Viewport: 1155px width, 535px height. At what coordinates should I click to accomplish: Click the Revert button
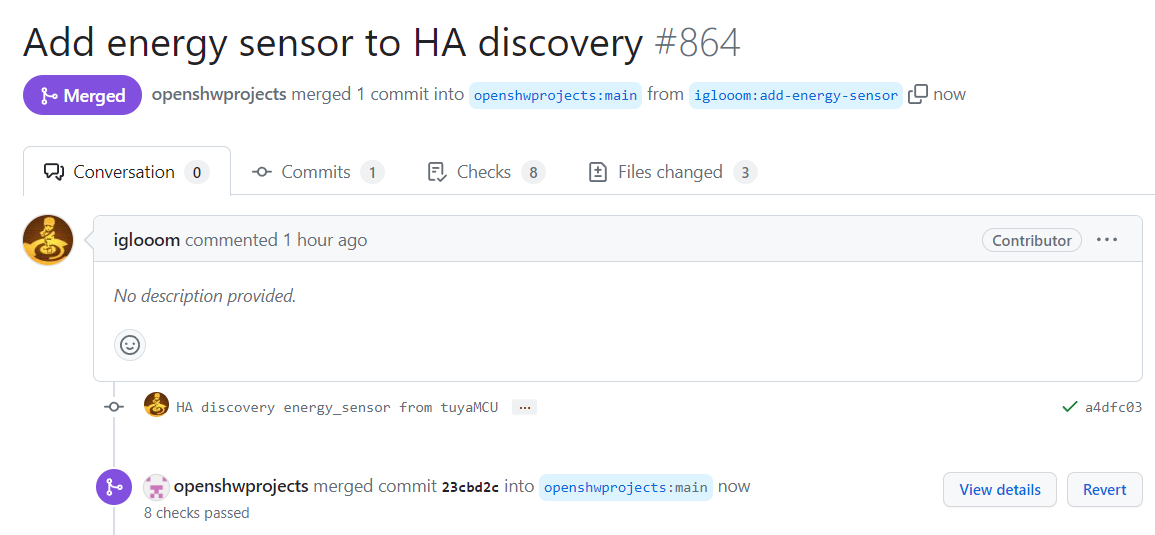pos(1104,489)
